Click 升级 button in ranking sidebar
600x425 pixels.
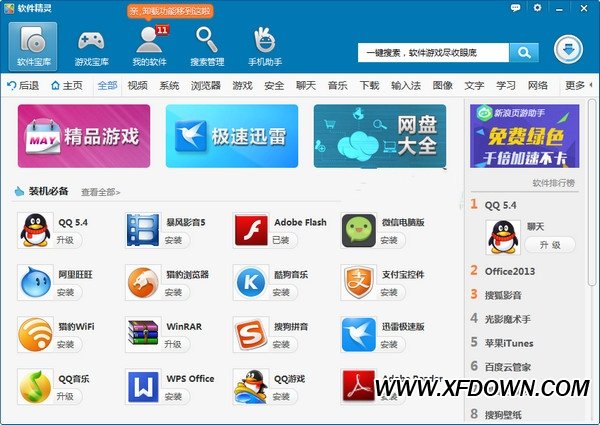[550, 245]
